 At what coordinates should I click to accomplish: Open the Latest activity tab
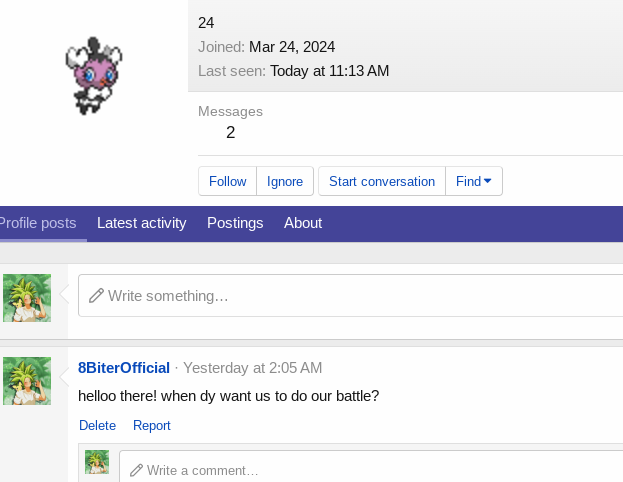(141, 223)
